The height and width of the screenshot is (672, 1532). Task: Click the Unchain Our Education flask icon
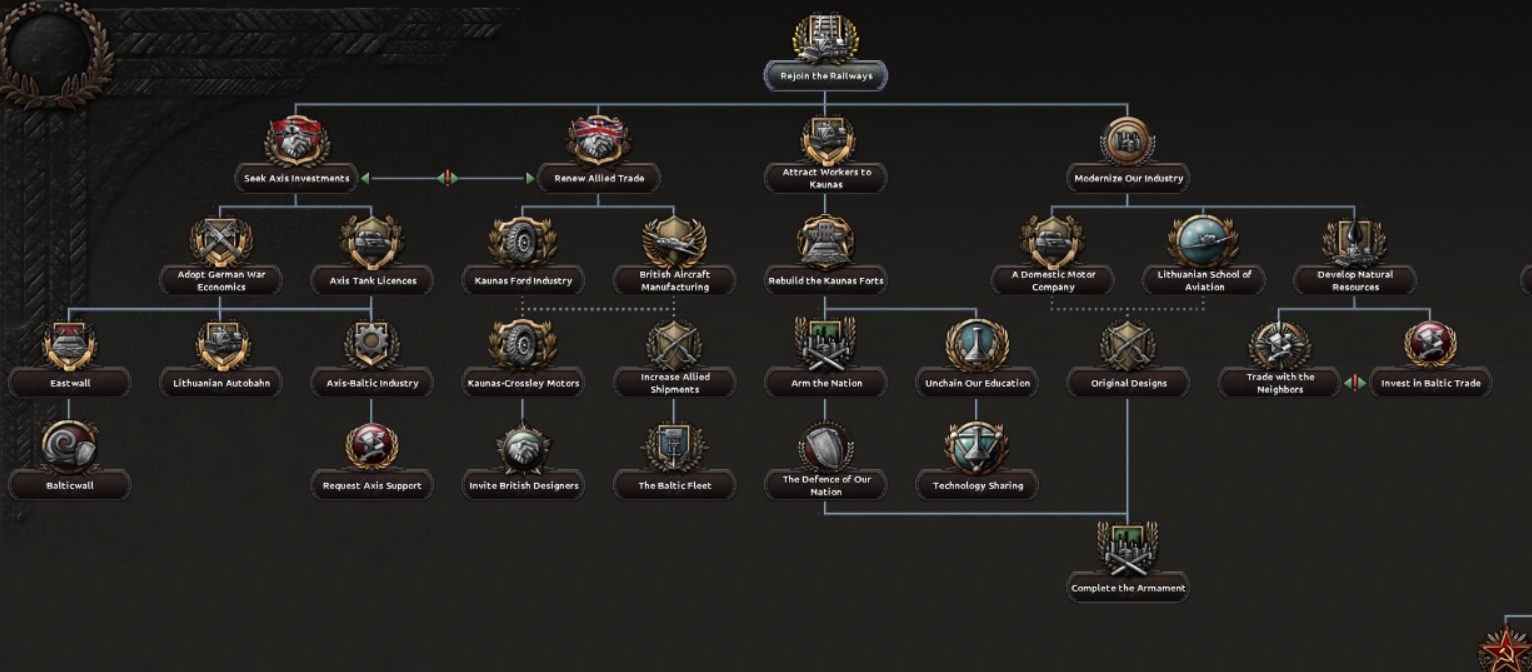pos(977,346)
